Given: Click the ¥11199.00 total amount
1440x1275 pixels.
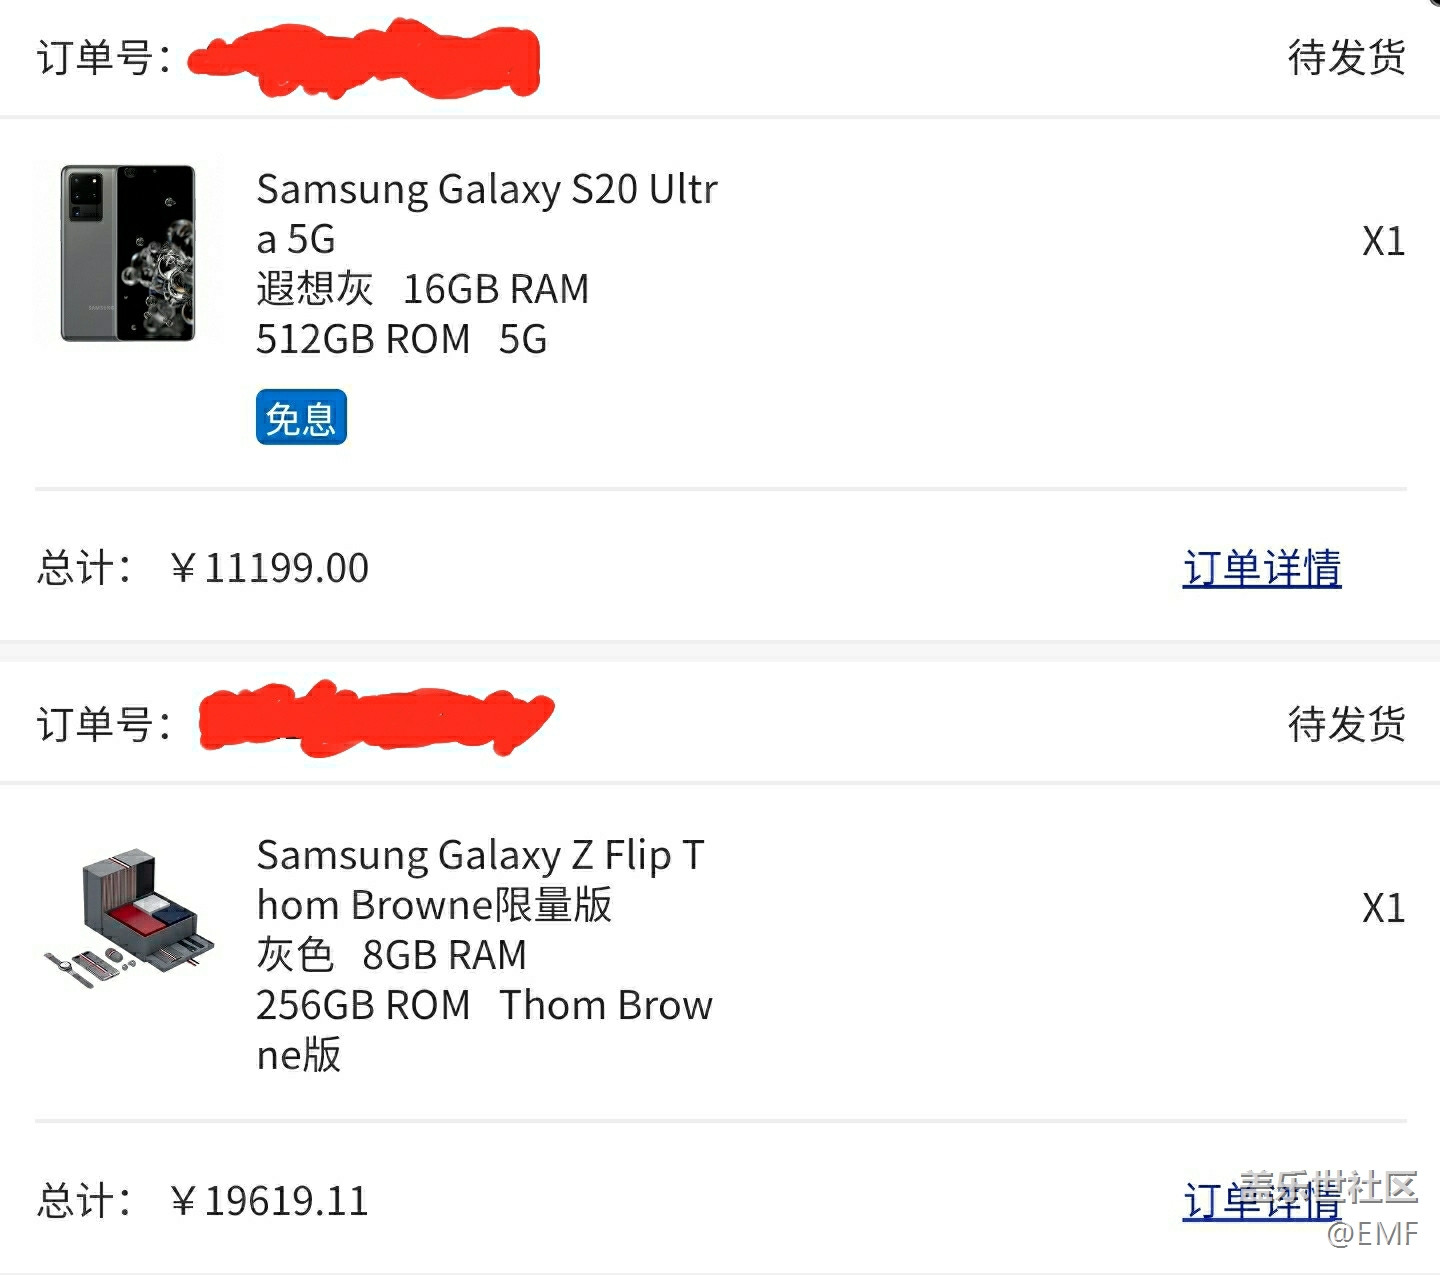Looking at the screenshot, I should (270, 568).
